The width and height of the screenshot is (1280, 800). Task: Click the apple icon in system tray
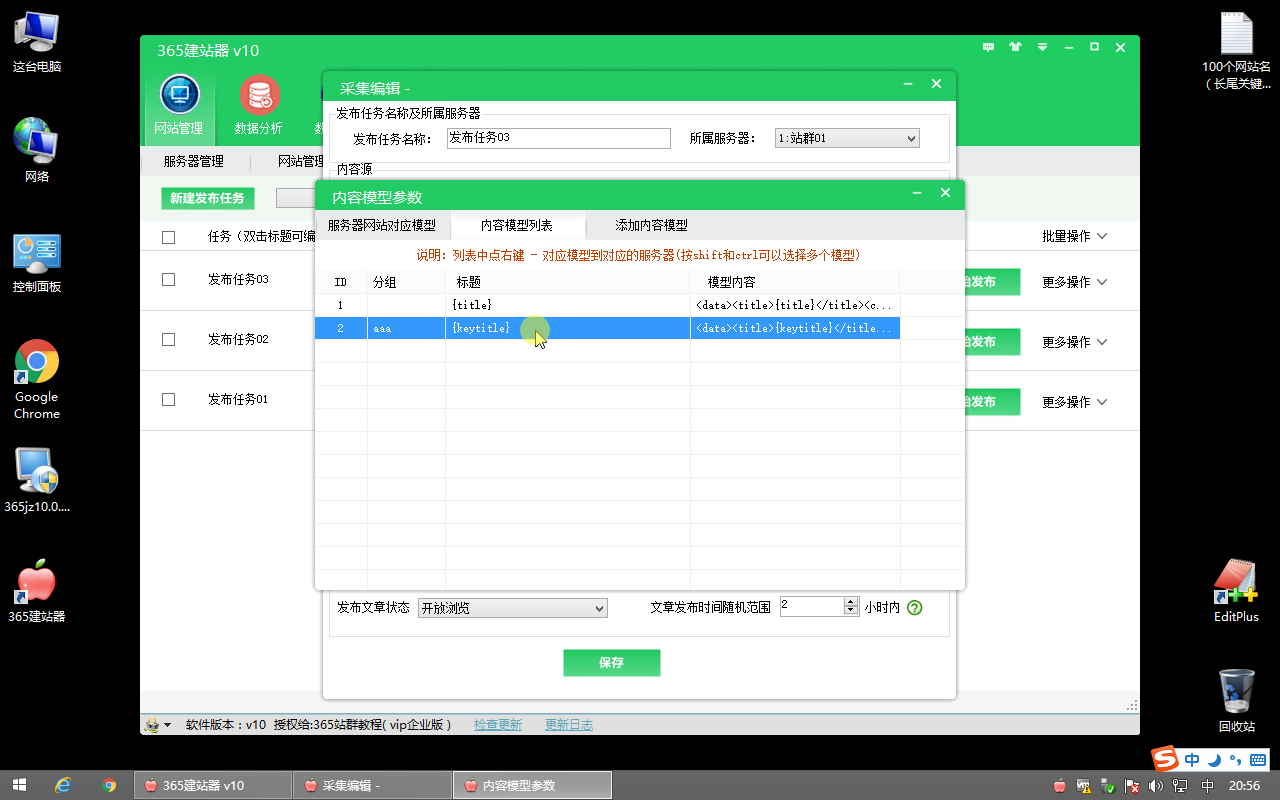[x=1060, y=786]
